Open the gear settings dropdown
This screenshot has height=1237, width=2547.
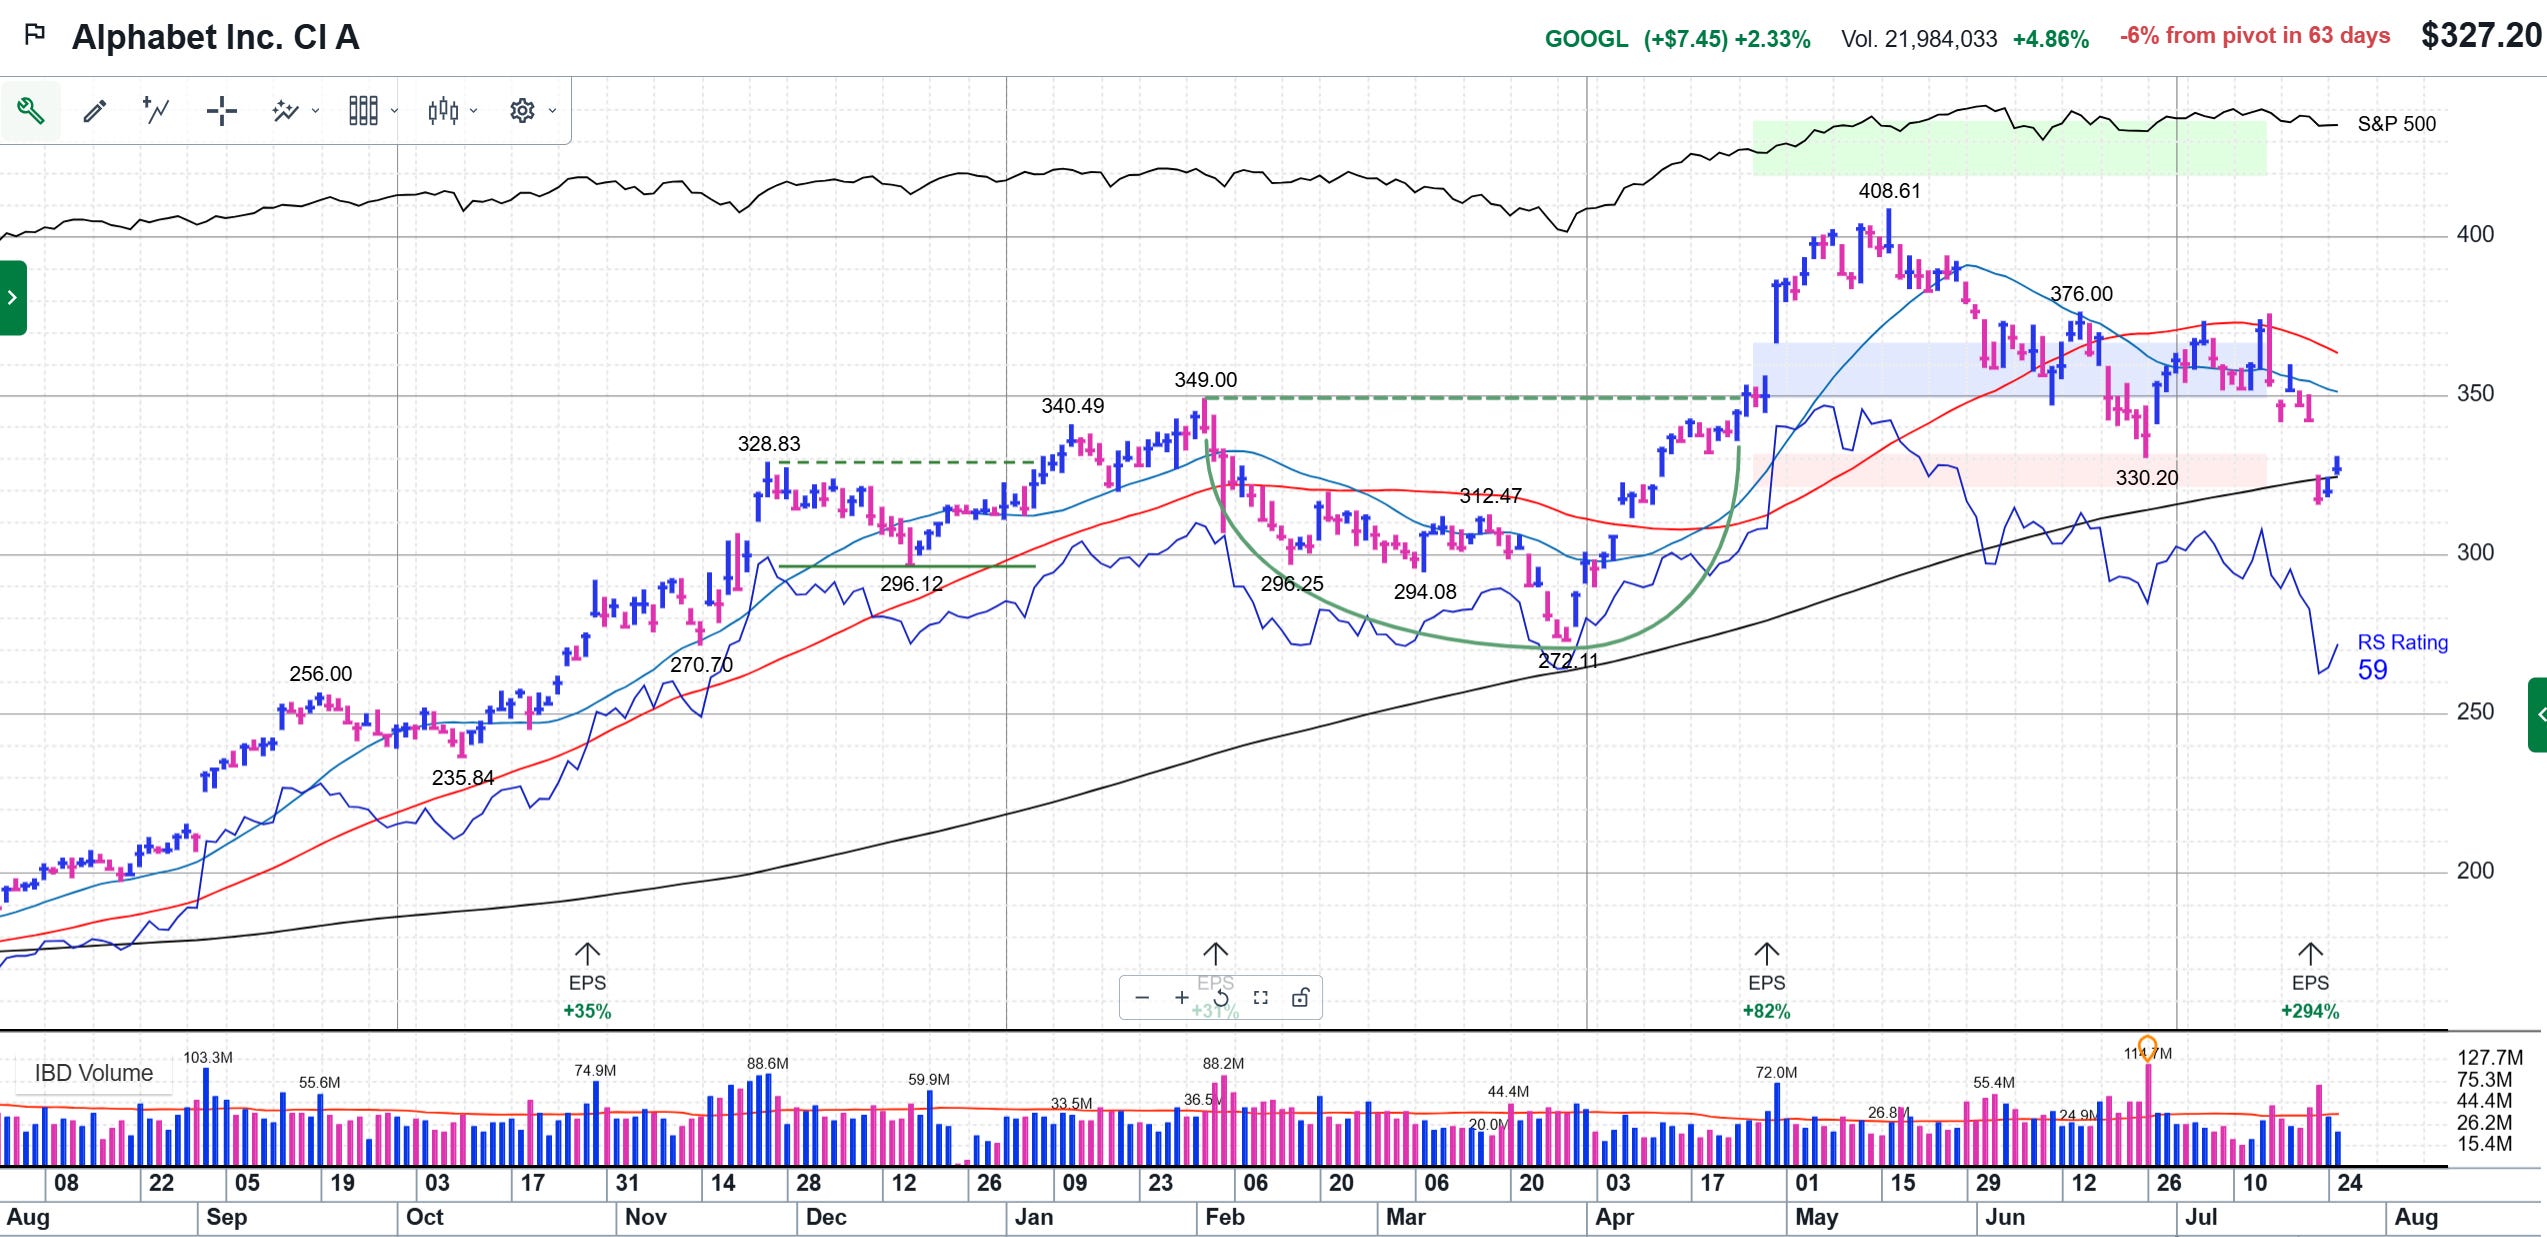coord(532,110)
